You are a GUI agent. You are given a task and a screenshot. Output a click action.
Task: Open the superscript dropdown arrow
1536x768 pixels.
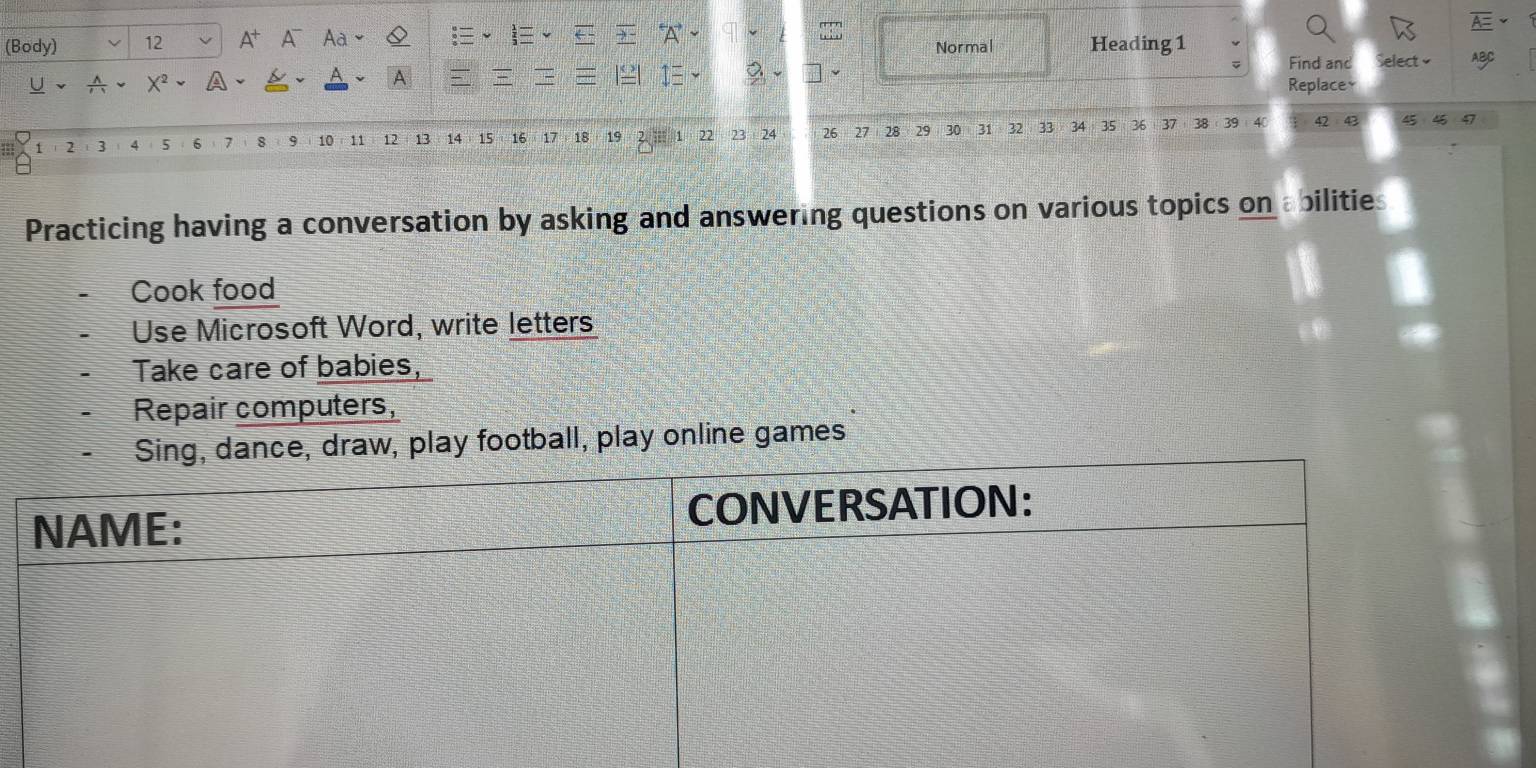click(183, 84)
